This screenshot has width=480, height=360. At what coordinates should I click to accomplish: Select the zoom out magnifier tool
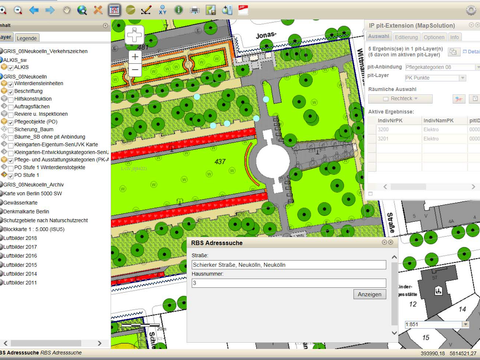[18, 10]
